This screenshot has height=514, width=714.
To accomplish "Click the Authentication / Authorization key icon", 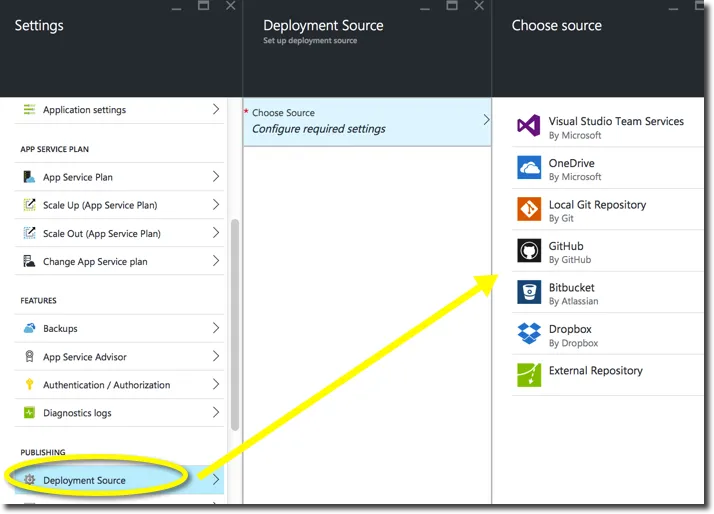I will 29,385.
